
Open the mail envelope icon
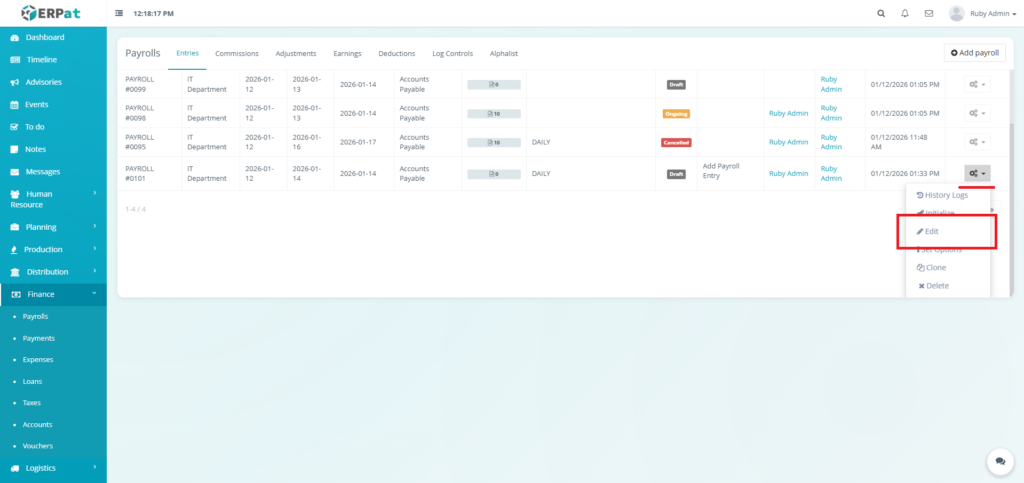[x=929, y=14]
